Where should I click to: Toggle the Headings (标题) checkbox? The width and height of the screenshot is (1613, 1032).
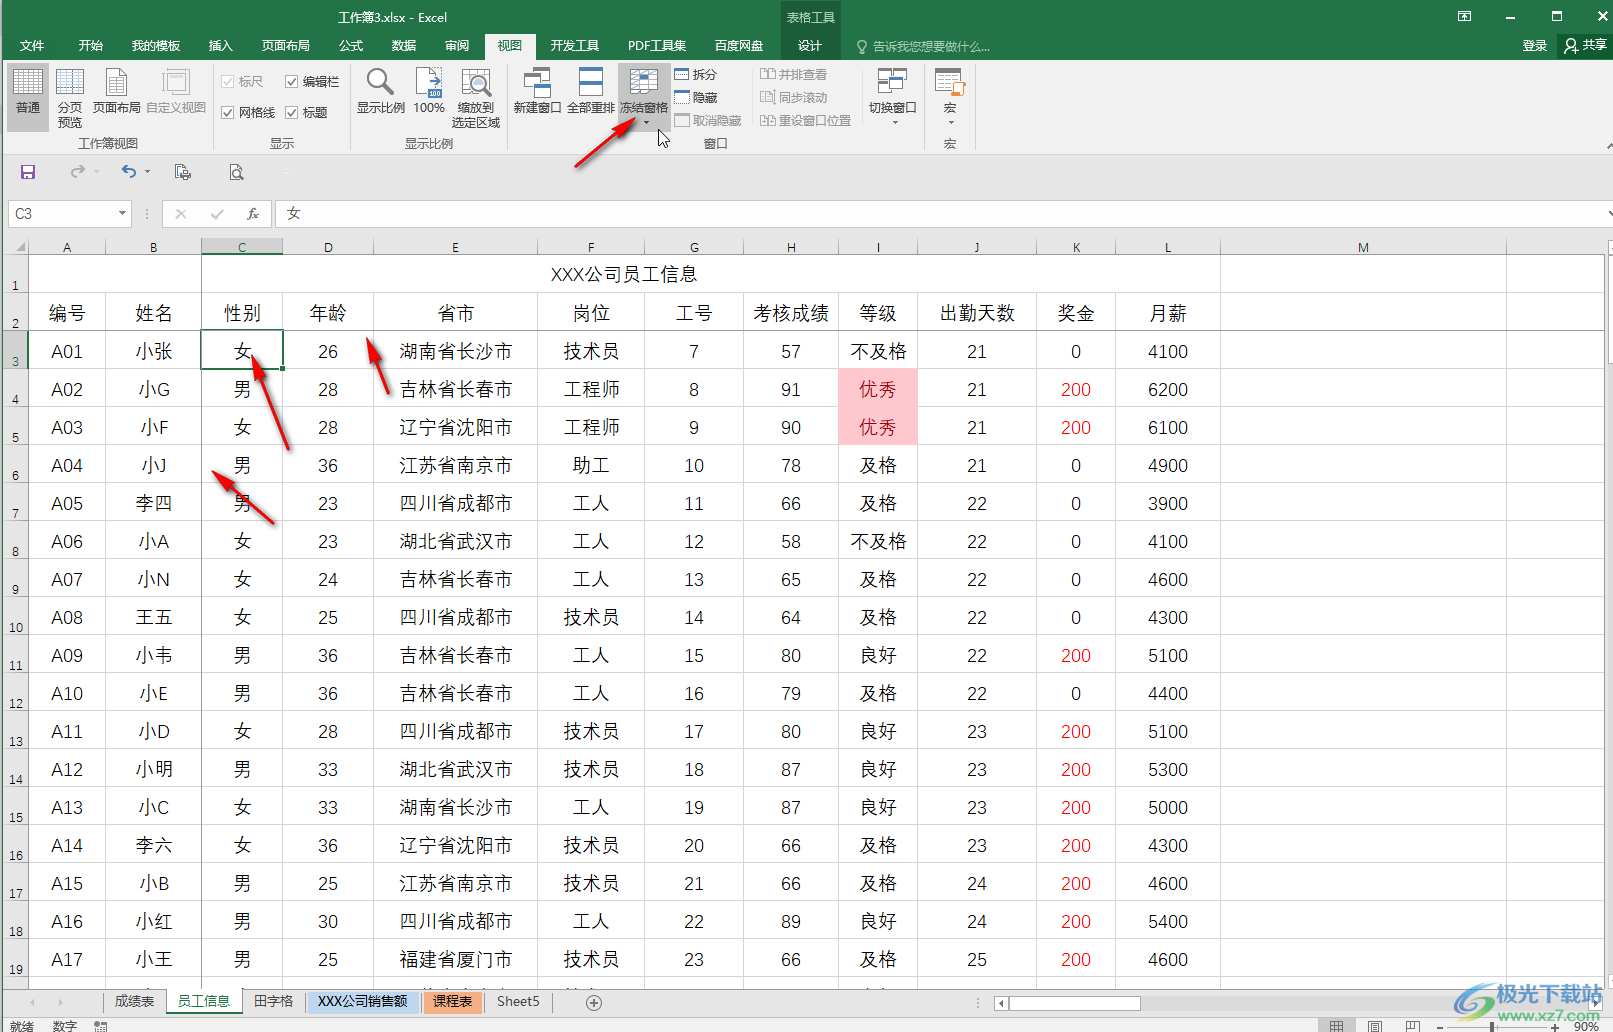click(x=307, y=112)
